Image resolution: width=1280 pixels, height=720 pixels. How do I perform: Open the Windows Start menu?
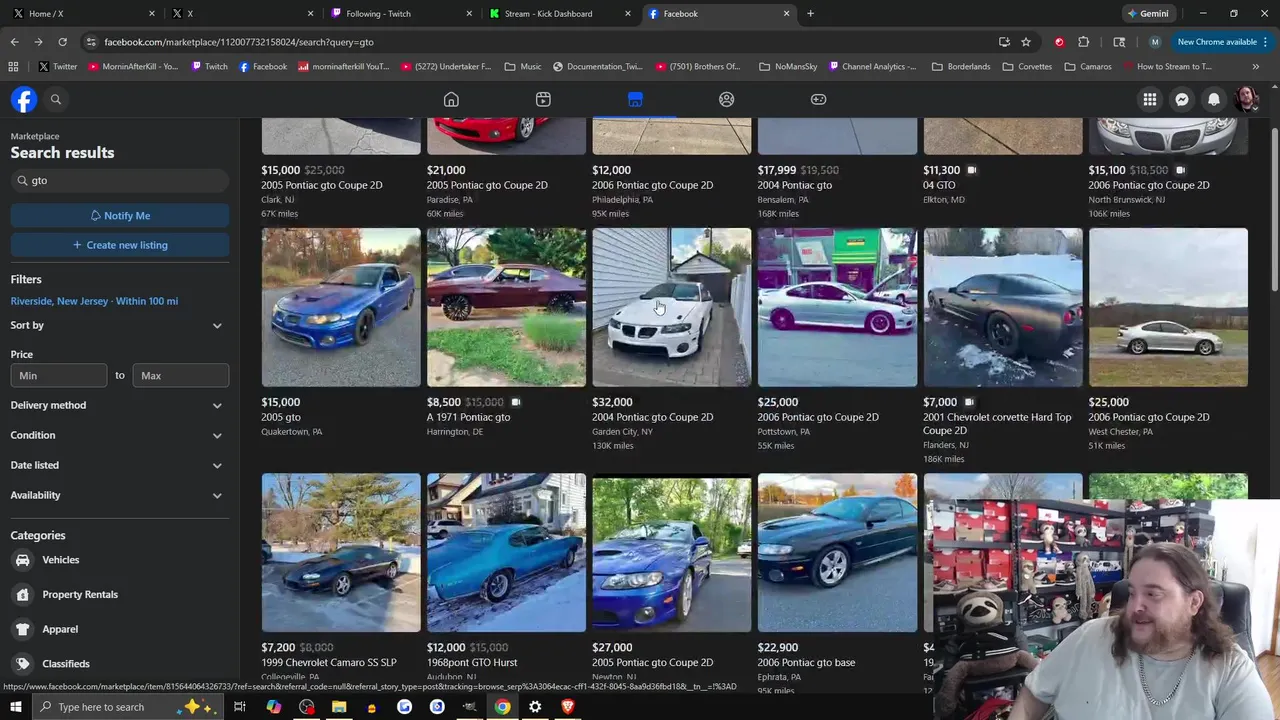coord(15,707)
